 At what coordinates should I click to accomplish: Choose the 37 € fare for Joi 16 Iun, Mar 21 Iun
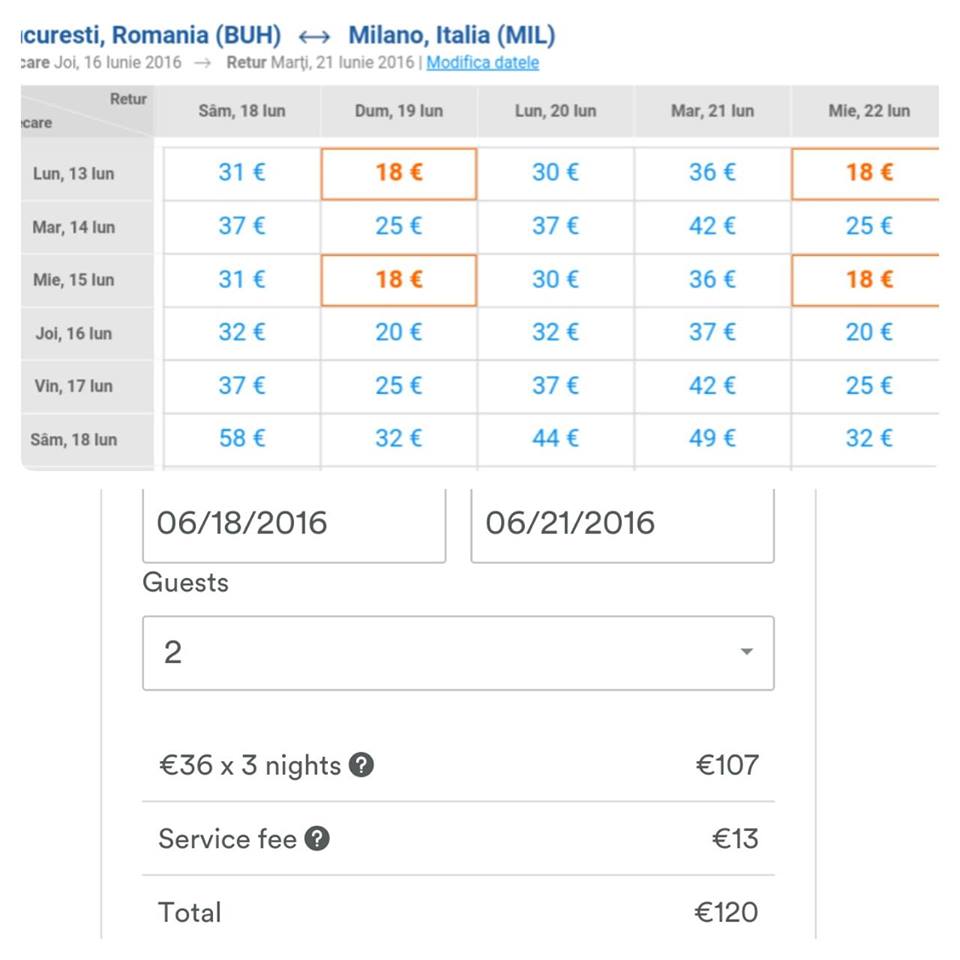712,333
